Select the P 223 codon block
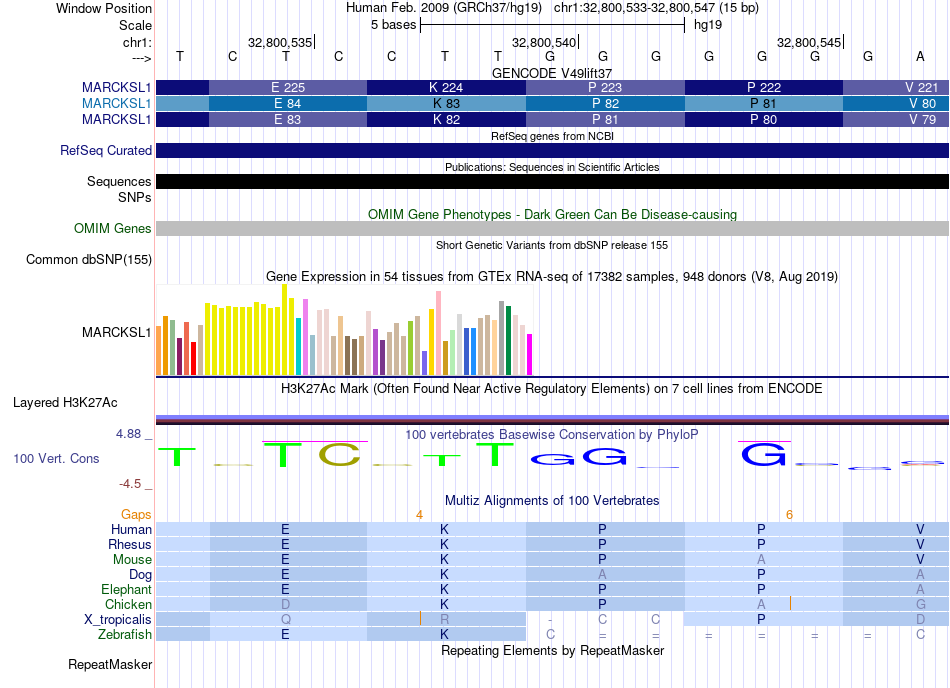The height and width of the screenshot is (688, 950). [x=605, y=87]
